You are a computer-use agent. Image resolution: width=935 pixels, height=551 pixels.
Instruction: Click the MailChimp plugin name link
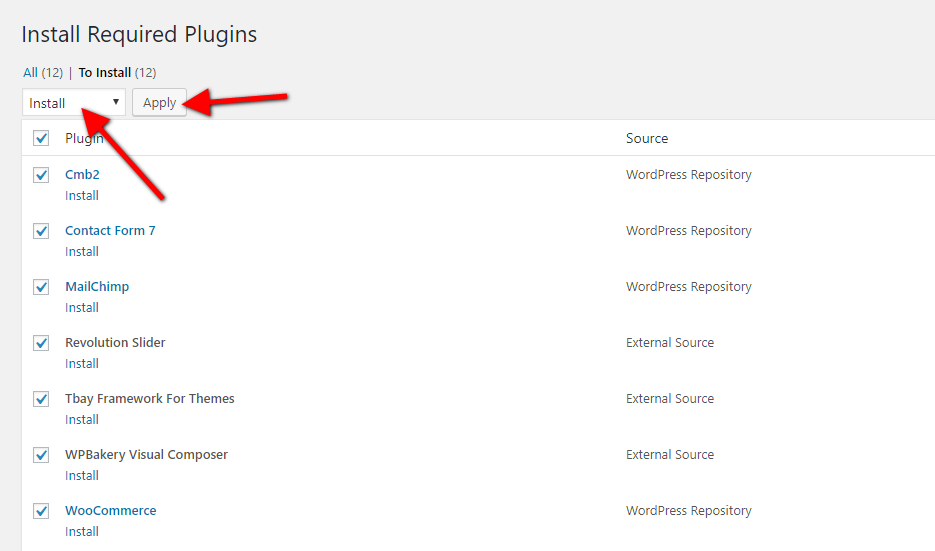click(97, 287)
